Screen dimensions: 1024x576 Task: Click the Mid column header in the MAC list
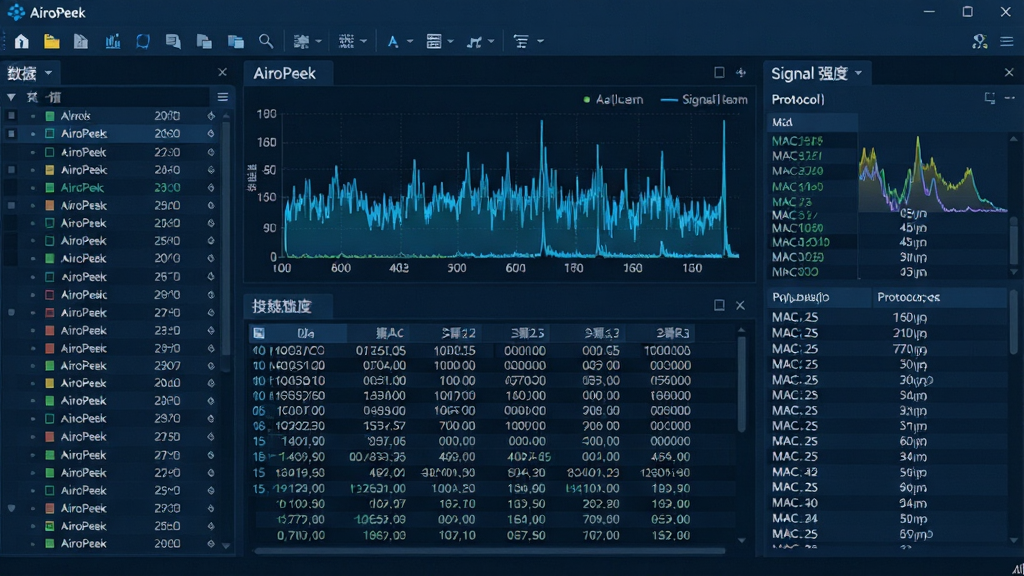tap(812, 122)
